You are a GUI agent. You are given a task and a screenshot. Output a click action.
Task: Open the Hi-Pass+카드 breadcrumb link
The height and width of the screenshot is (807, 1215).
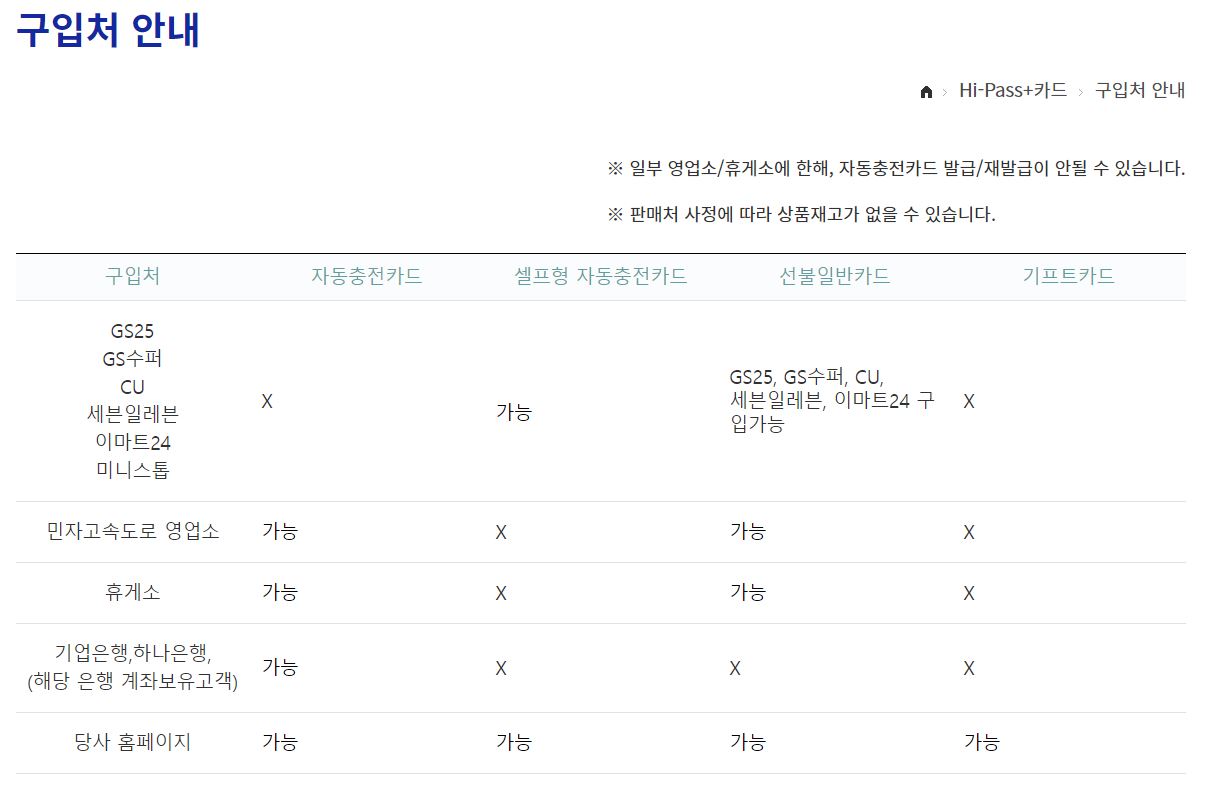point(1012,90)
